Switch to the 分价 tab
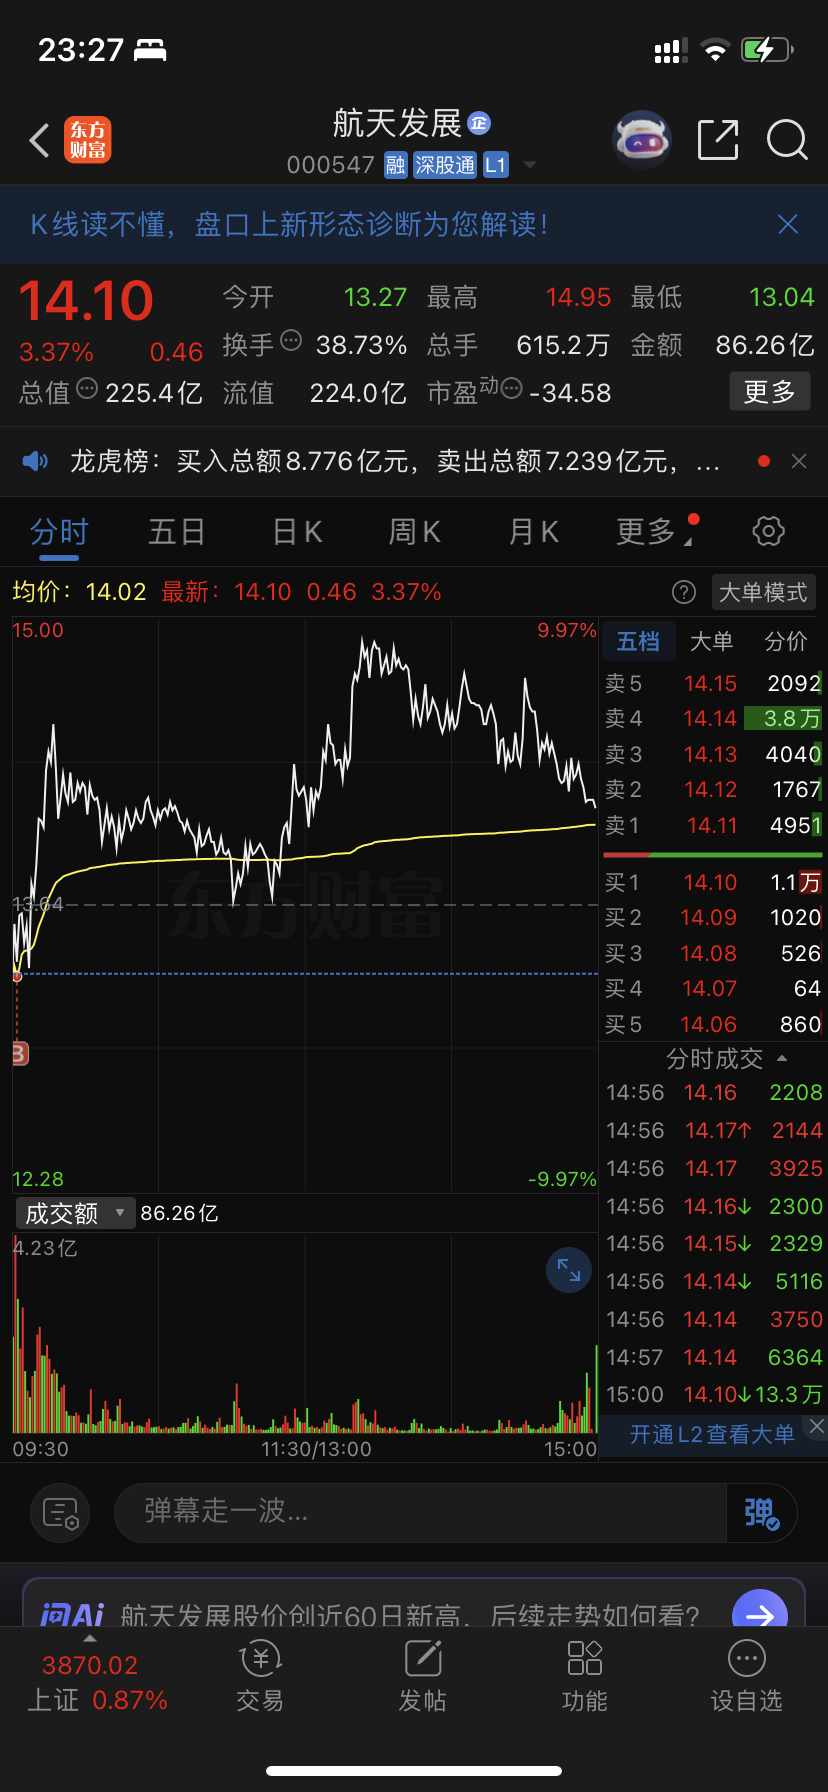828x1792 pixels. click(786, 641)
